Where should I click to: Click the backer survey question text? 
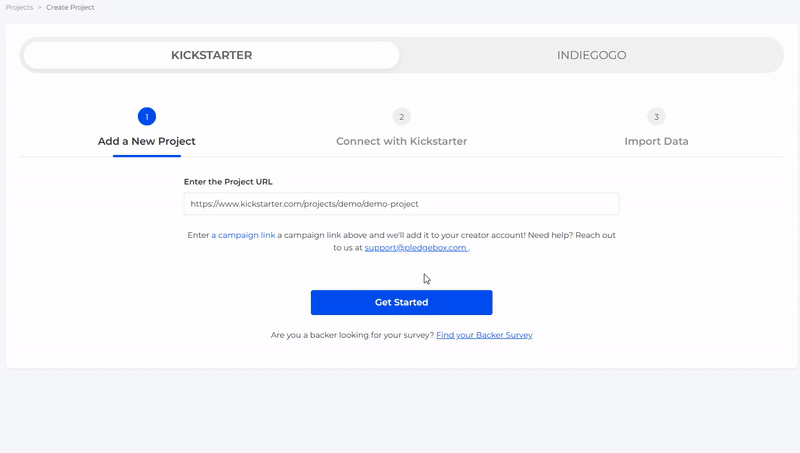[x=352, y=335]
